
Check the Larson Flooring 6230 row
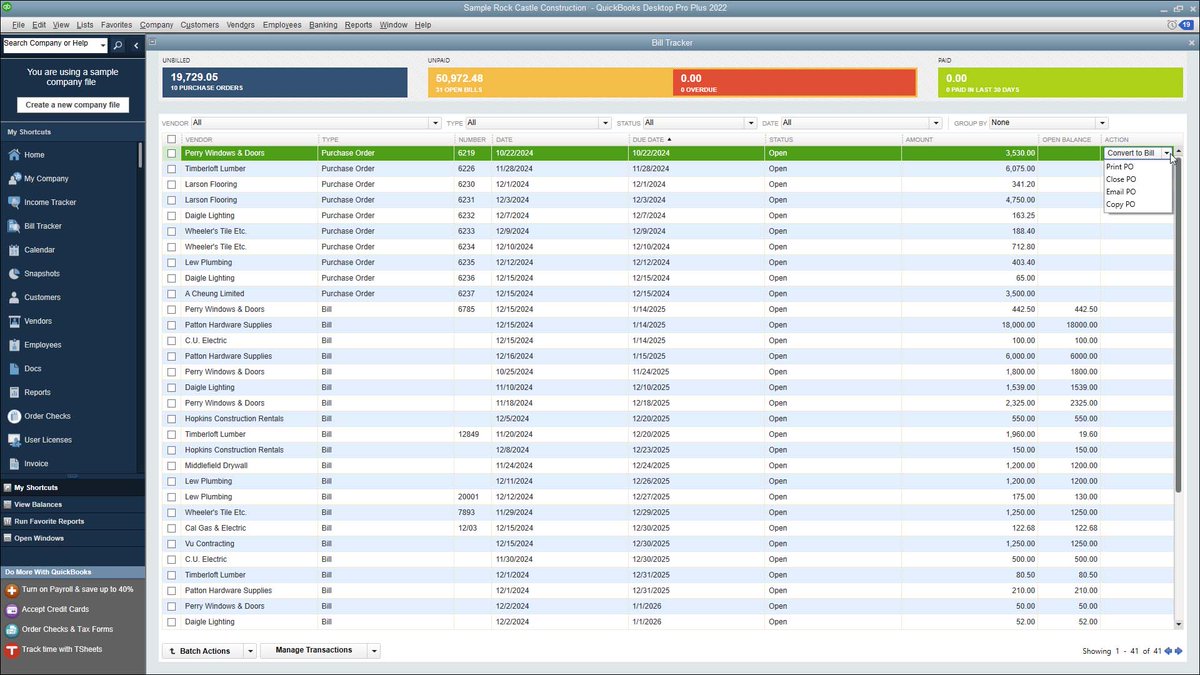tap(172, 184)
